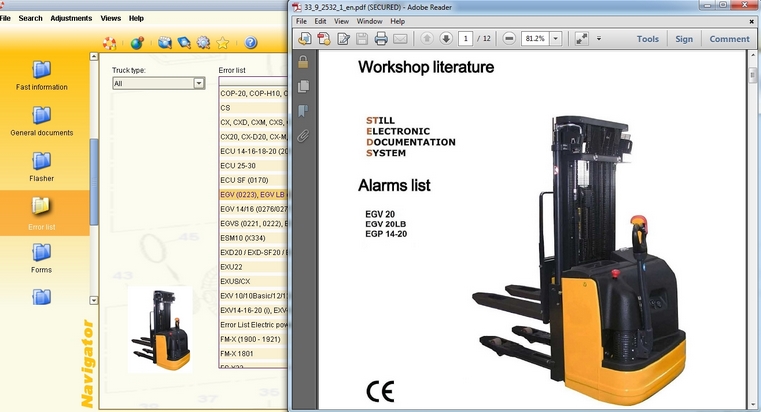761x412 pixels.
Task: Open the Sign pane in Reader
Action: (x=684, y=39)
